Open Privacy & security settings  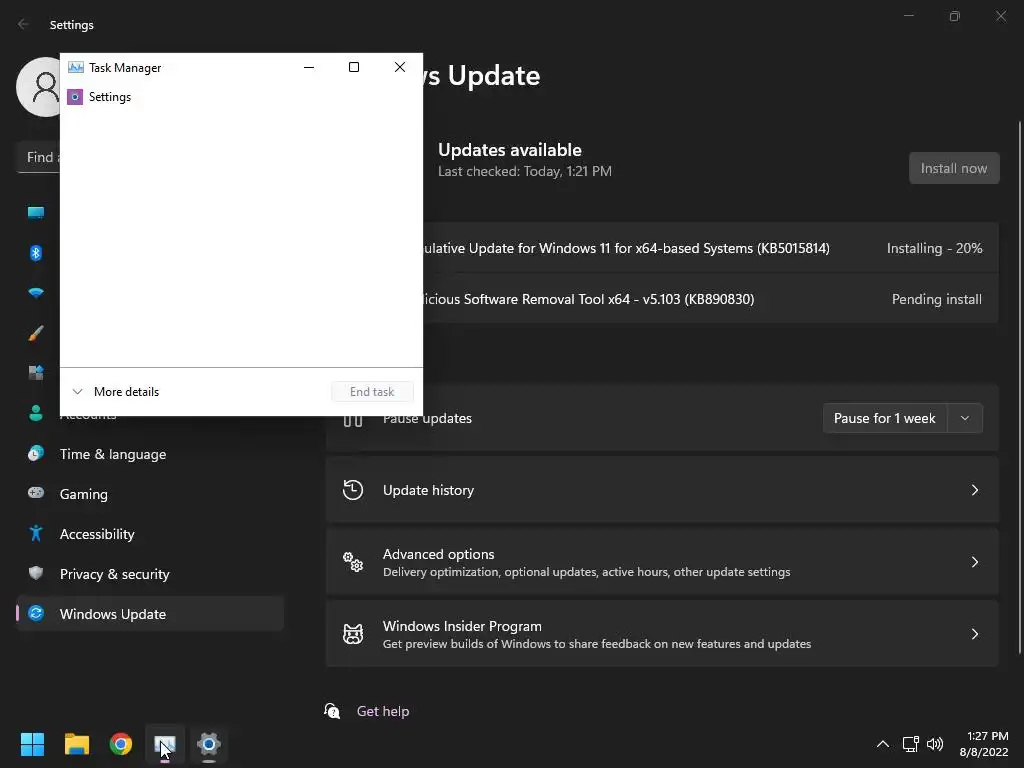pos(150,574)
